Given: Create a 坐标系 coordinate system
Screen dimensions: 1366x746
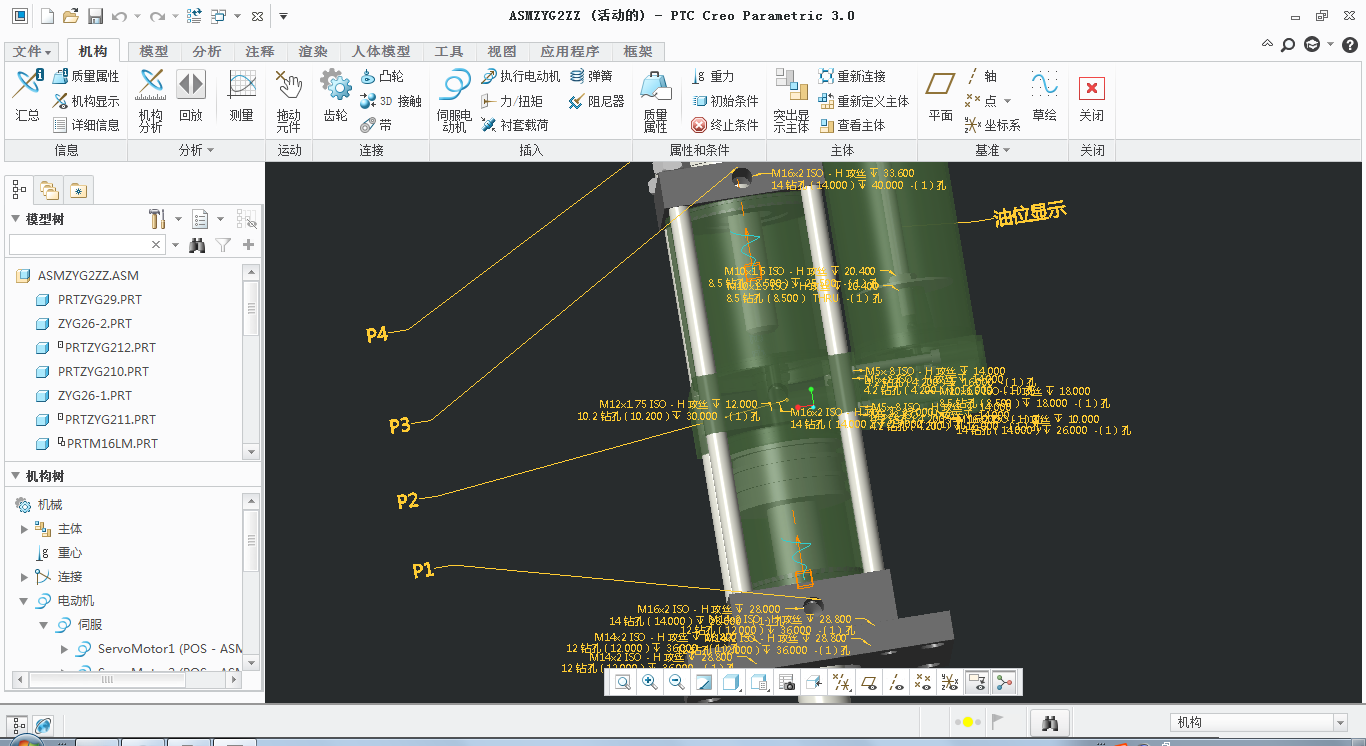Looking at the screenshot, I should (x=993, y=125).
